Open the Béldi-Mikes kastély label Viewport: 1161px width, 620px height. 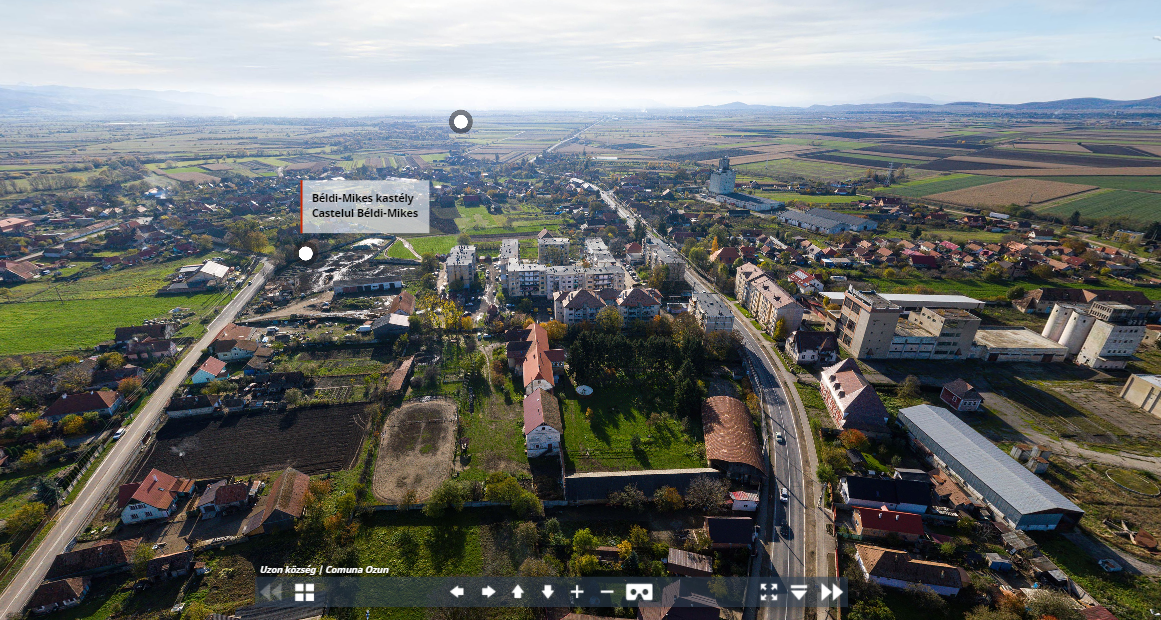pos(366,206)
